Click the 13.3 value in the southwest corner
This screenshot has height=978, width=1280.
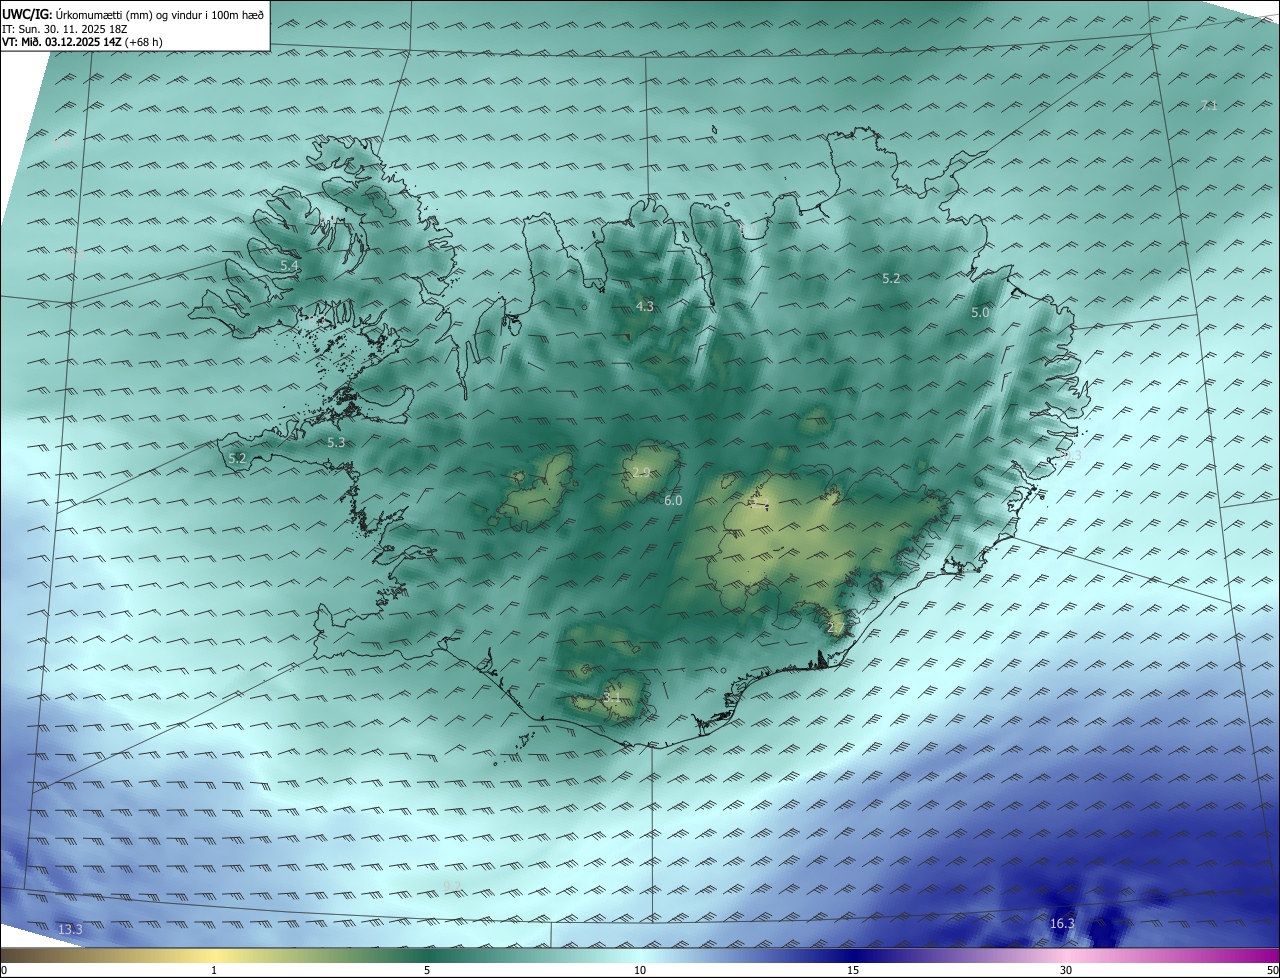[70, 930]
